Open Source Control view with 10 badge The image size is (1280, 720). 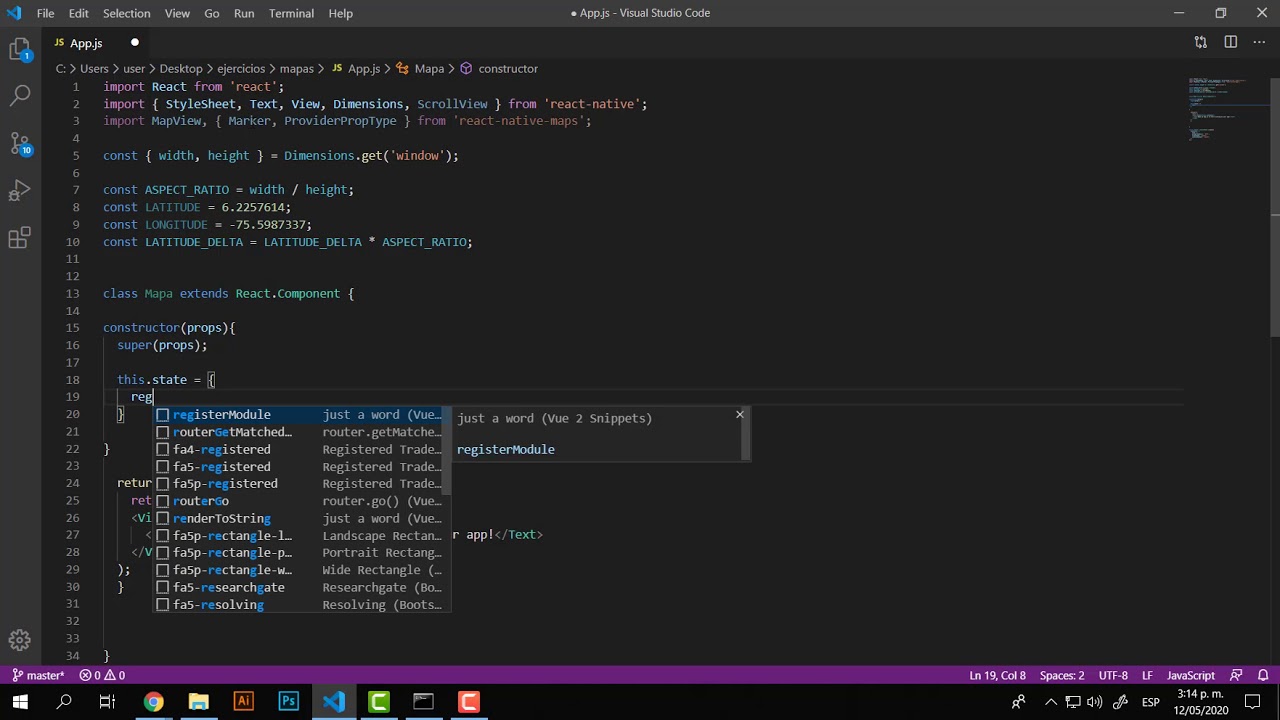20,143
